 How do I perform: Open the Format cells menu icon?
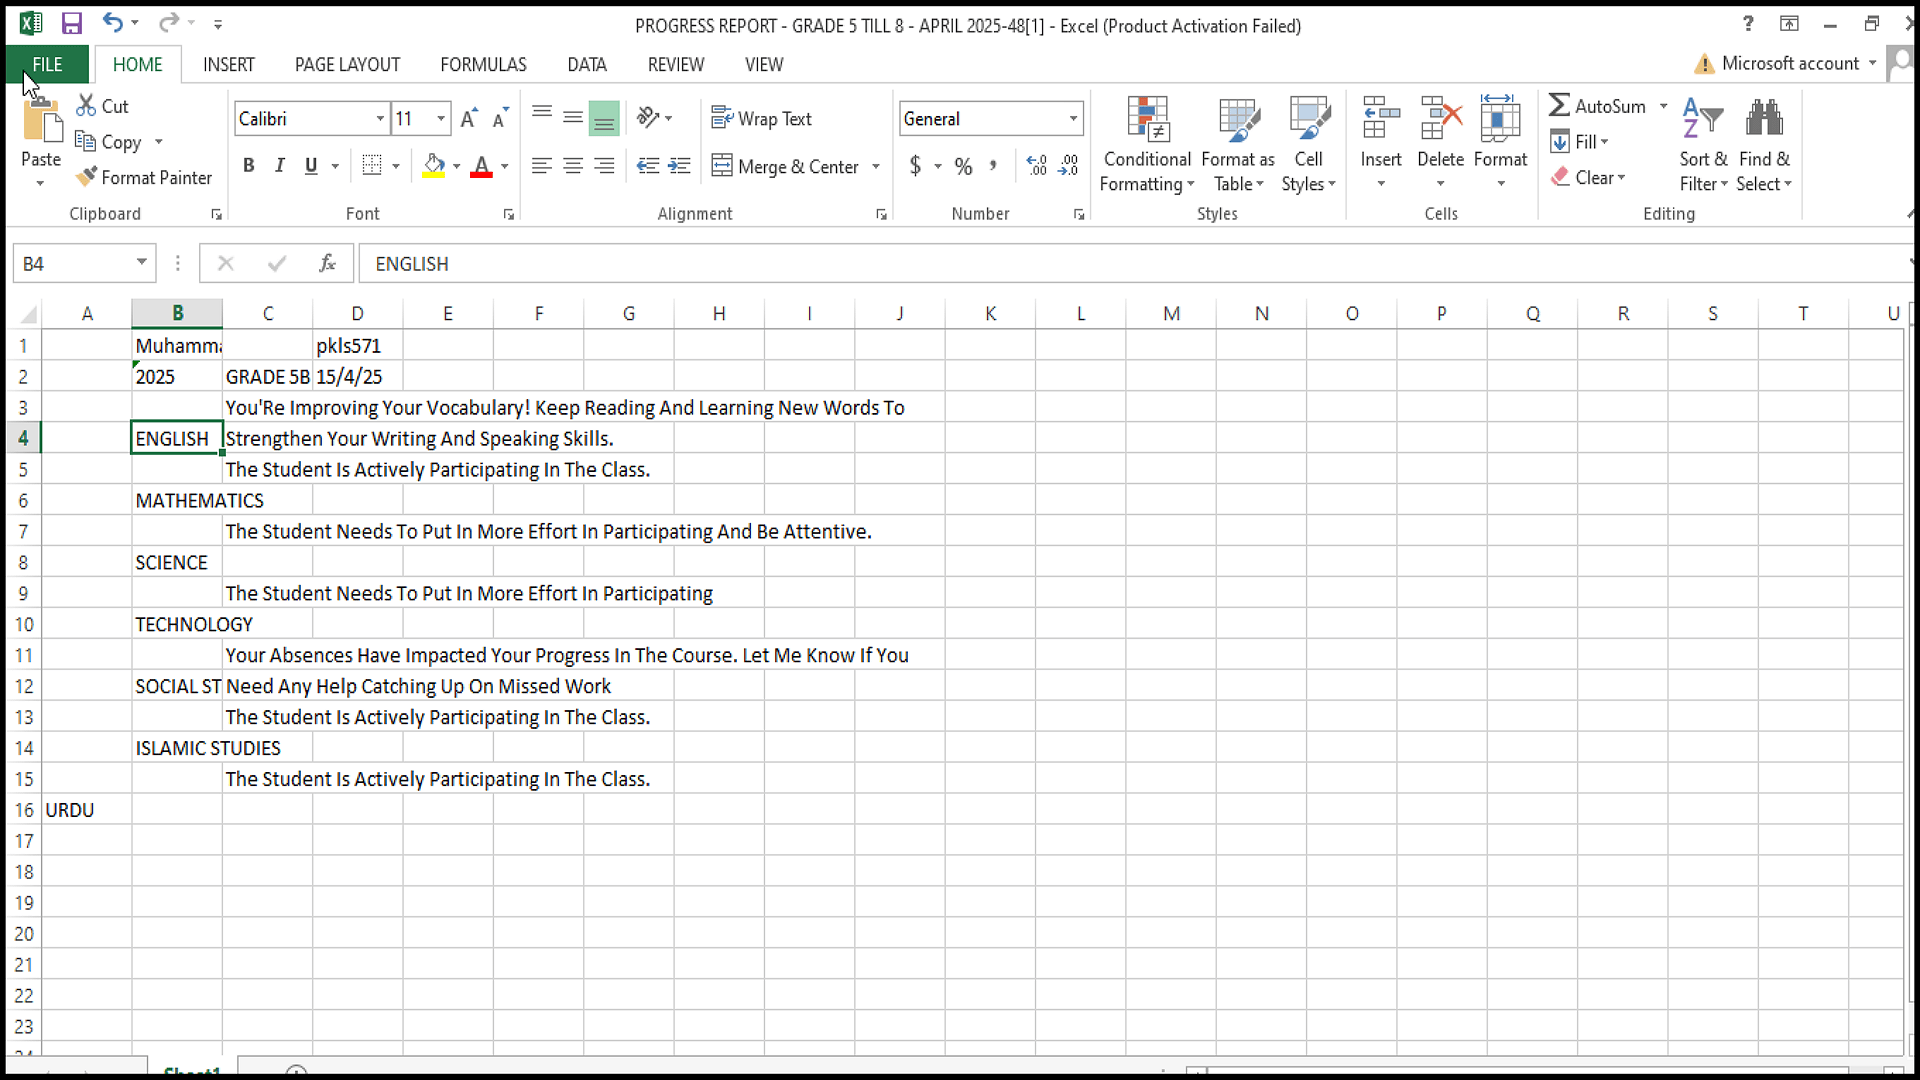coord(1500,118)
